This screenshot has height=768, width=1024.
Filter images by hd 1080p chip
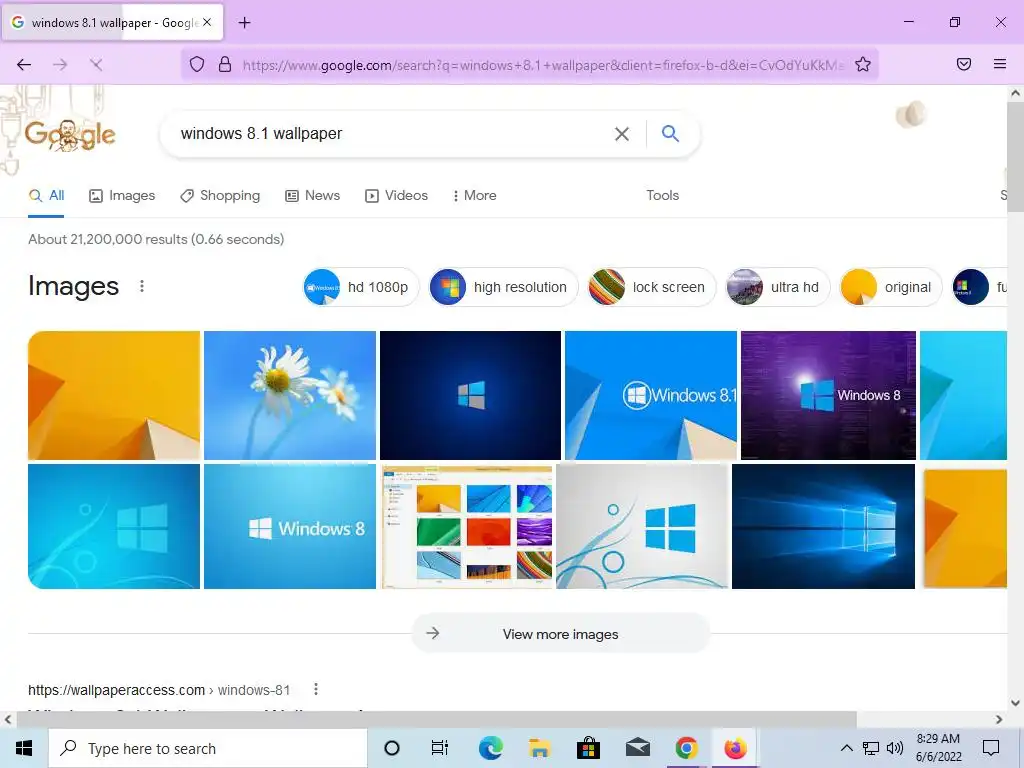click(360, 287)
